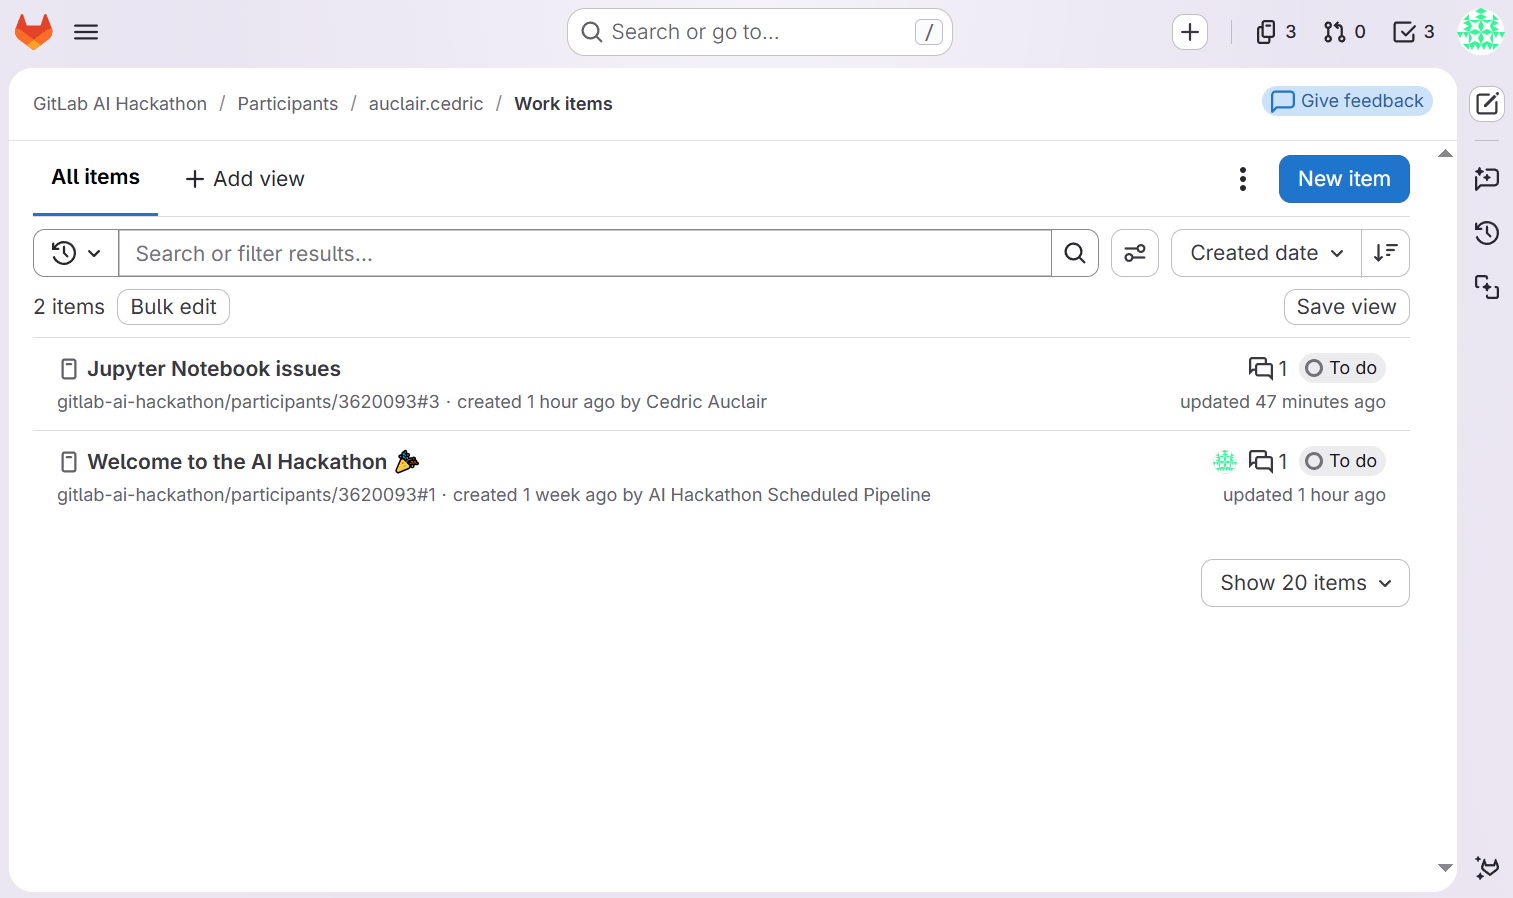The height and width of the screenshot is (898, 1513).
Task: Expand the Show 20 items dropdown
Action: pos(1305,583)
